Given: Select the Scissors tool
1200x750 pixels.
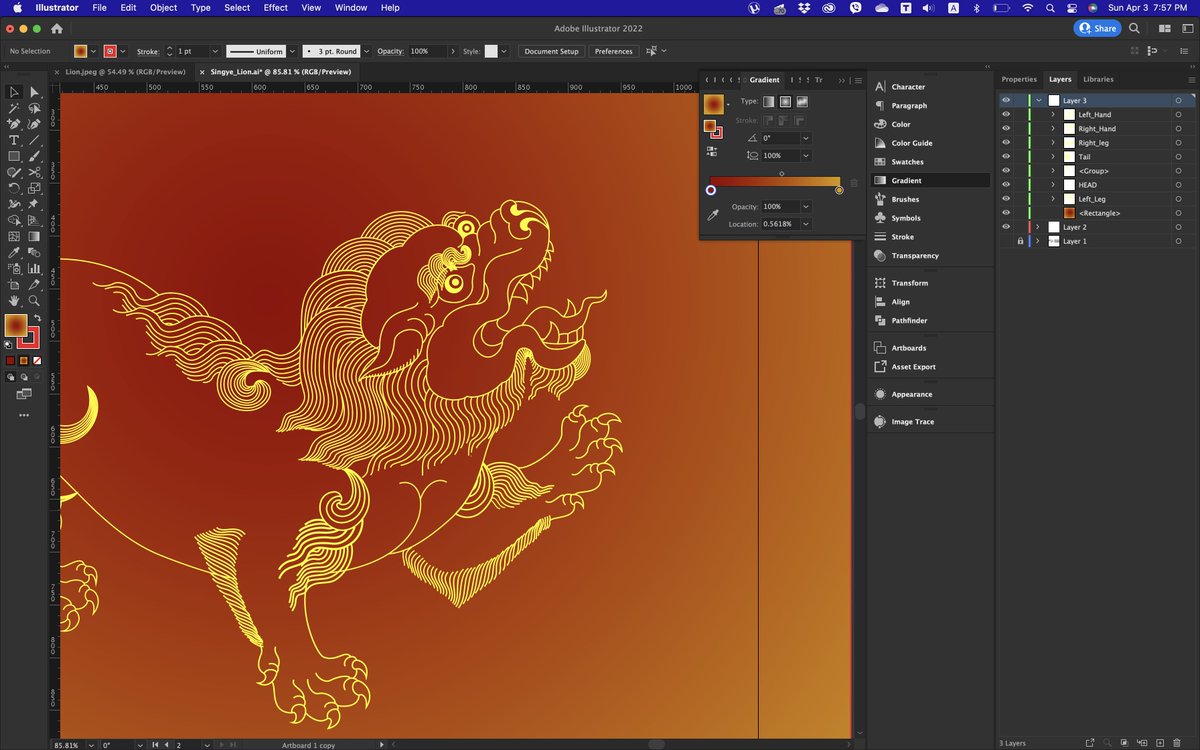Looking at the screenshot, I should 34,172.
